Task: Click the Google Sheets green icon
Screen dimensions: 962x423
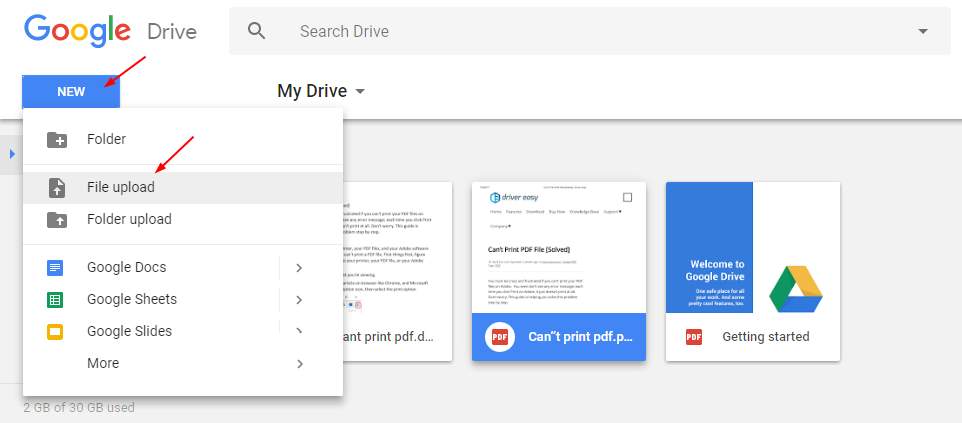Action: point(55,300)
